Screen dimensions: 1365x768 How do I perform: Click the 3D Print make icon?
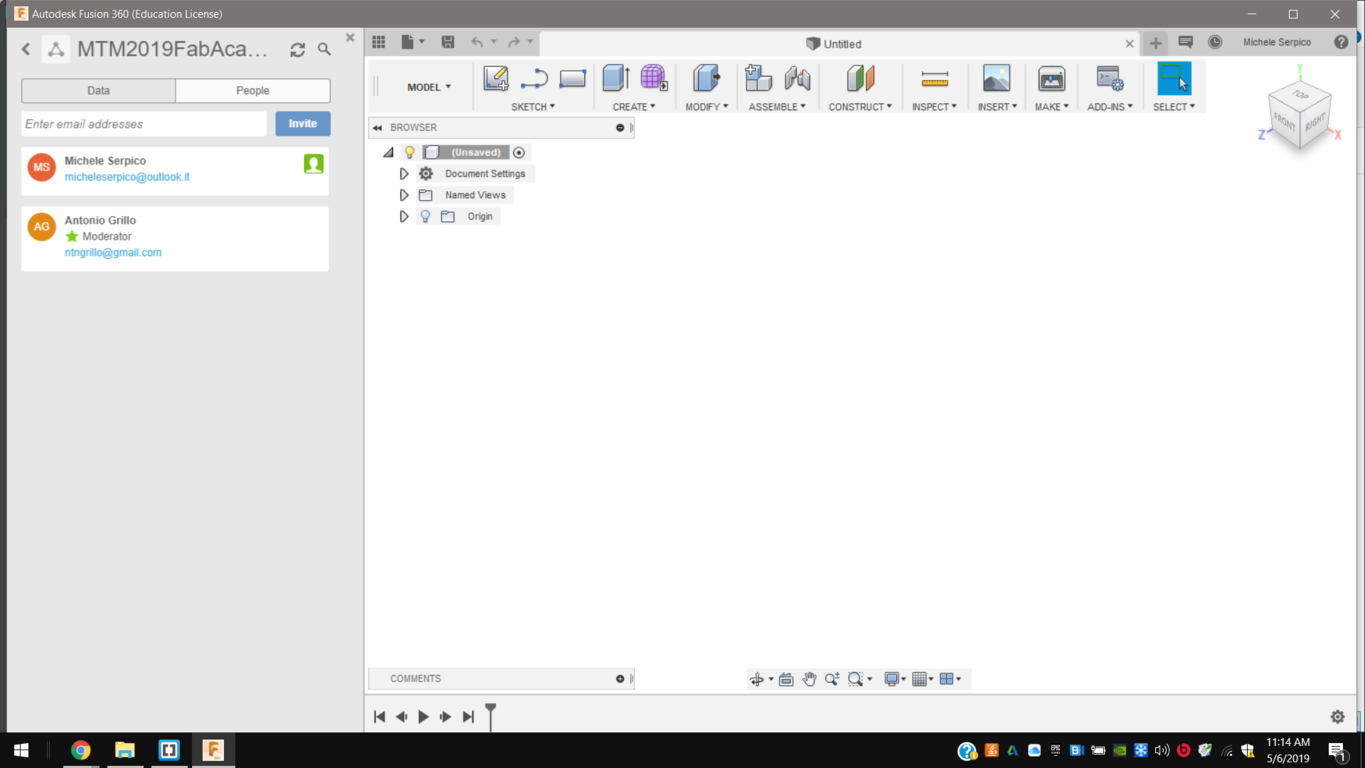pos(1051,78)
